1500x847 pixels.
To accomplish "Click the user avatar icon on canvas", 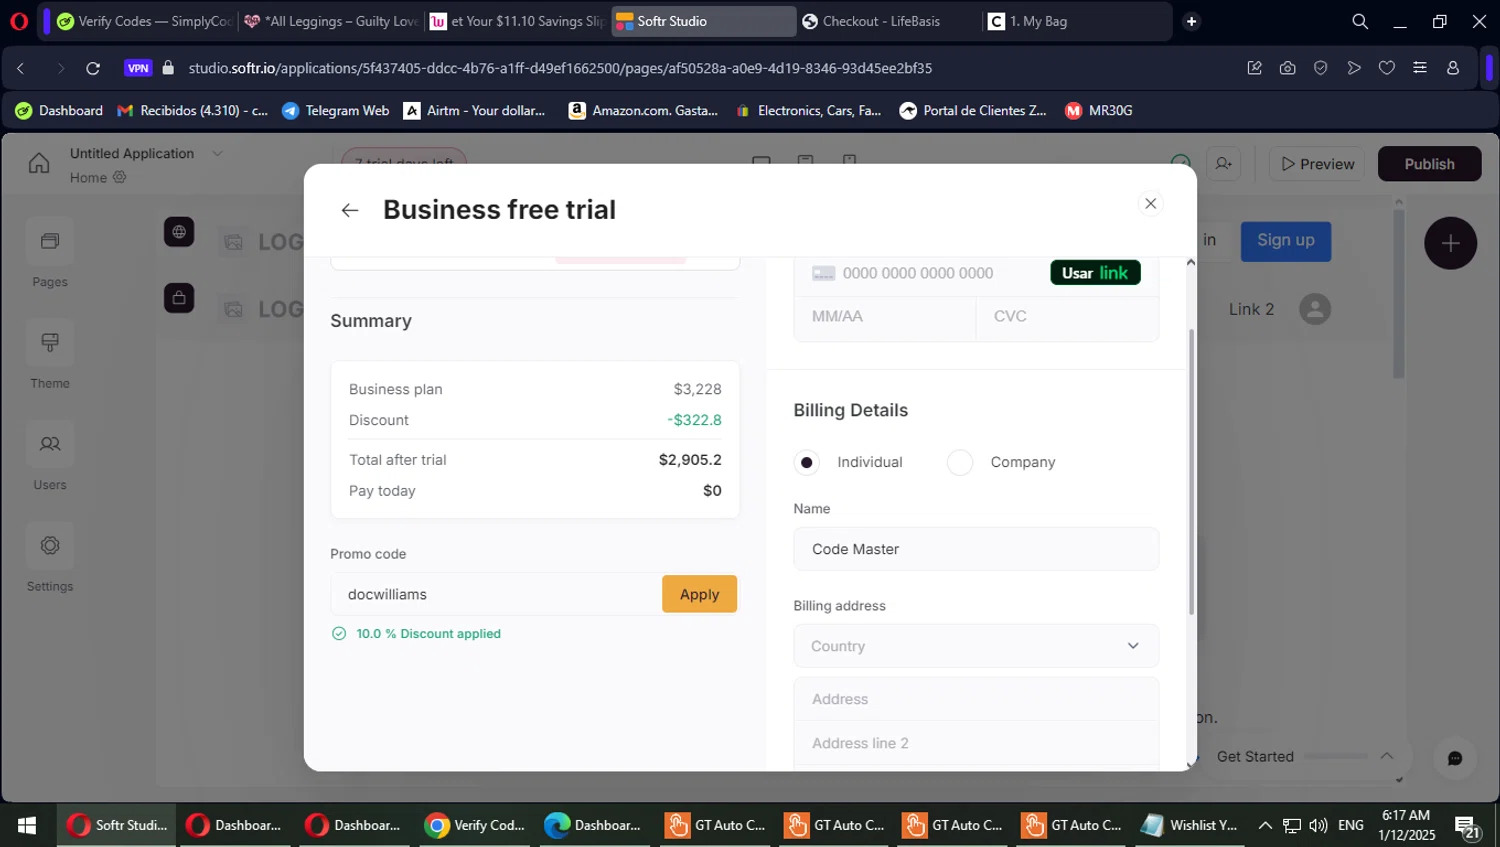I will [x=1315, y=309].
